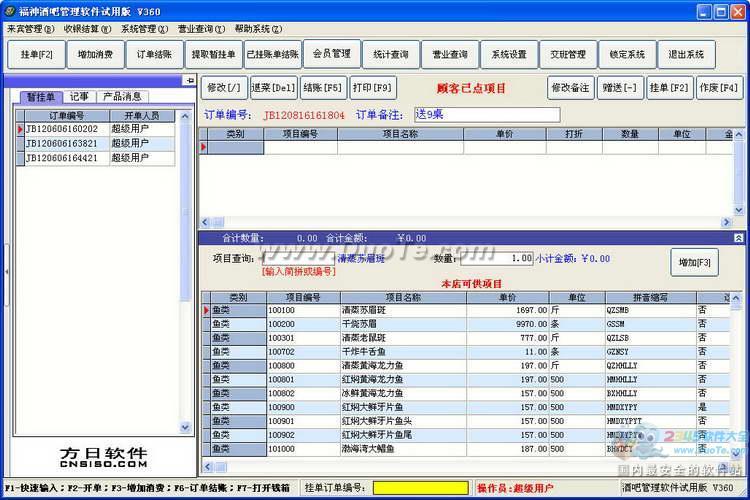
Task: Collapse the summary bar with the double-arrow icon
Action: tap(739, 238)
